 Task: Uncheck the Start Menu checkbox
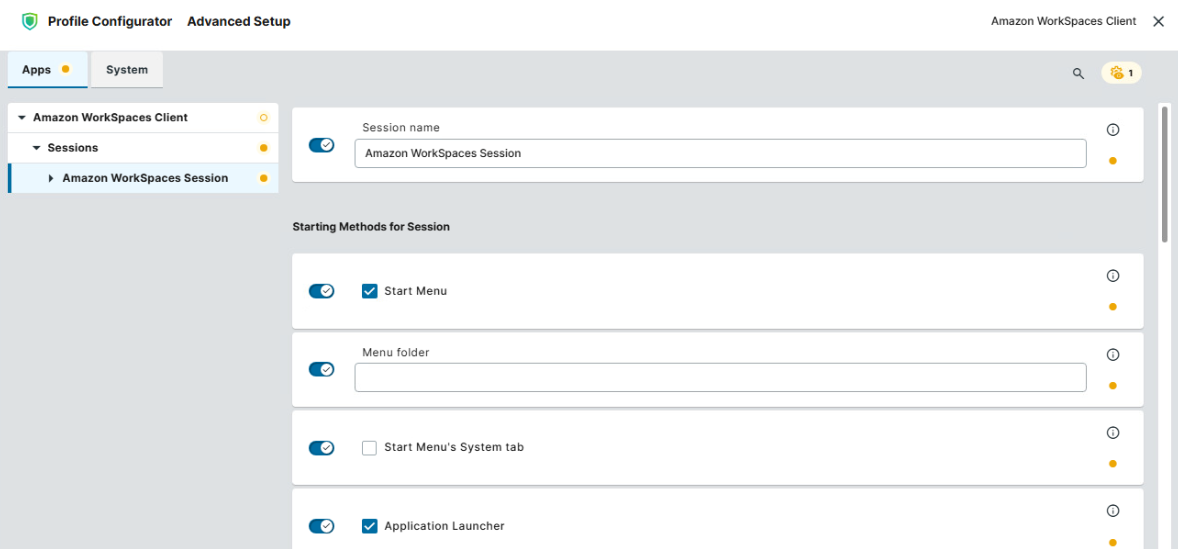tap(370, 291)
